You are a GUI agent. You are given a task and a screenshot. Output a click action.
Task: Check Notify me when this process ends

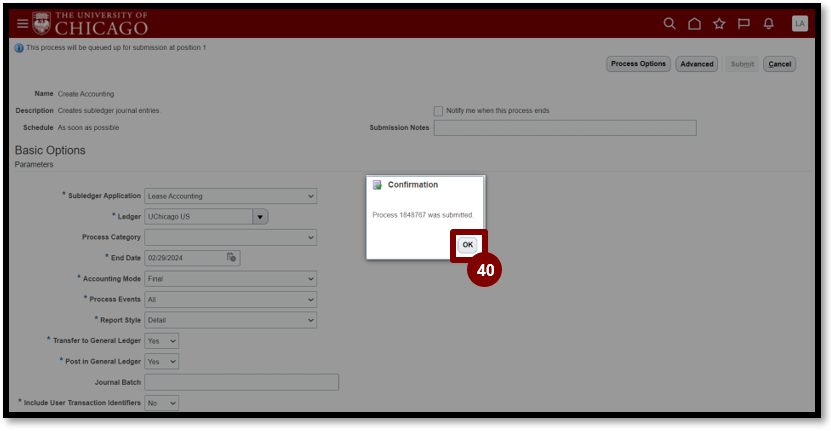438,111
